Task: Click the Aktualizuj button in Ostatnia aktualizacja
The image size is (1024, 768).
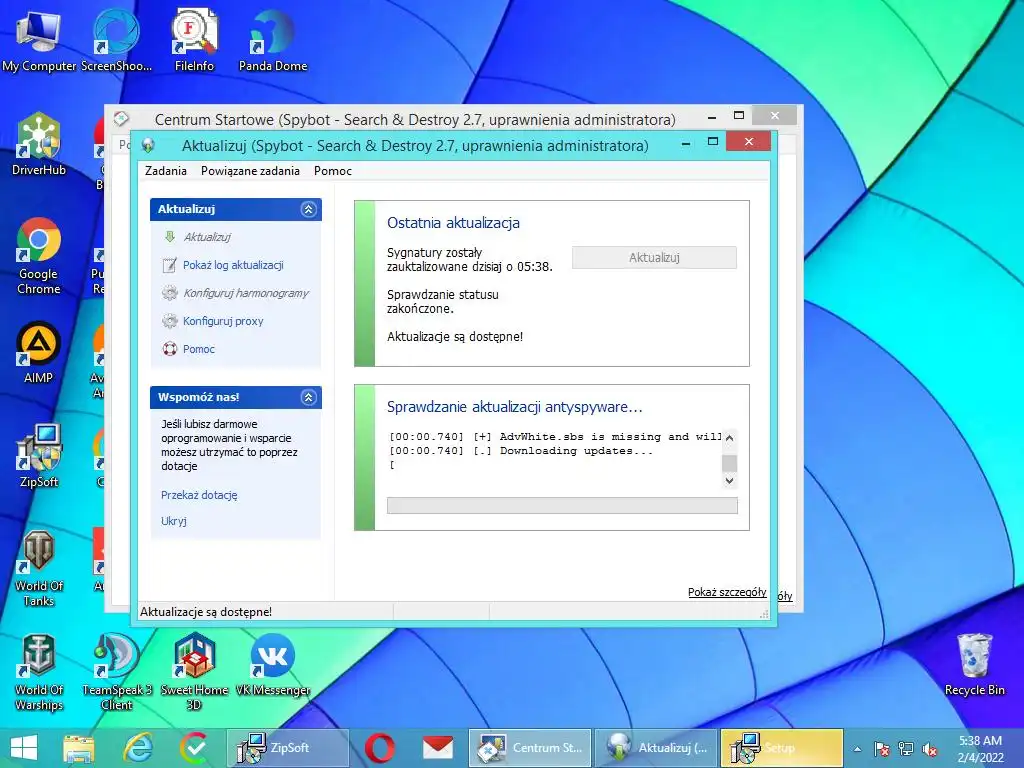Action: 654,257
